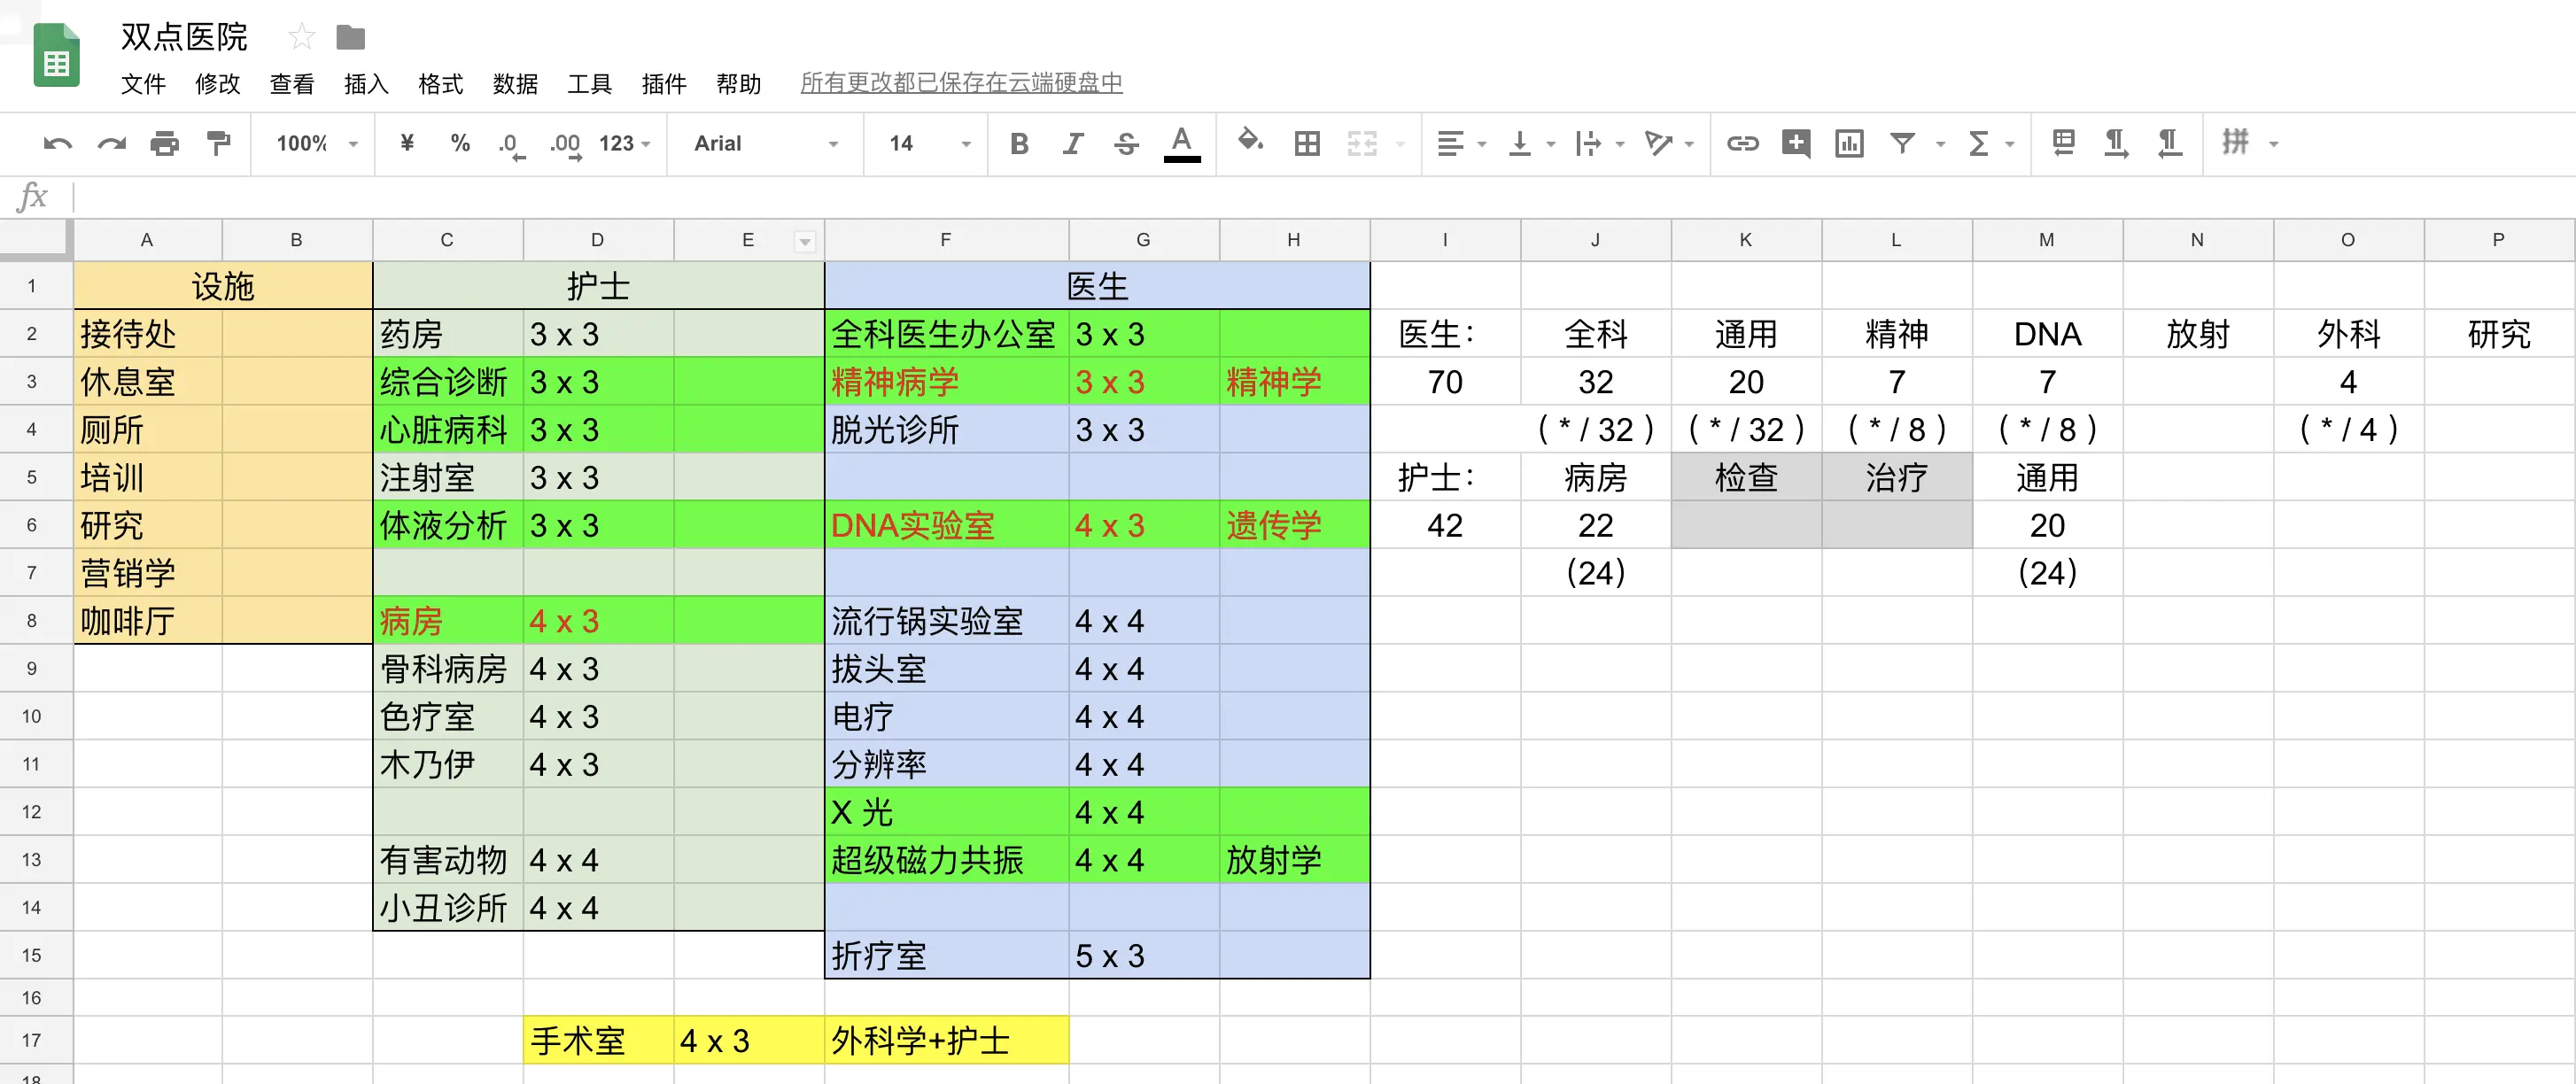Toggle strikethrough formatting

[x=1126, y=144]
